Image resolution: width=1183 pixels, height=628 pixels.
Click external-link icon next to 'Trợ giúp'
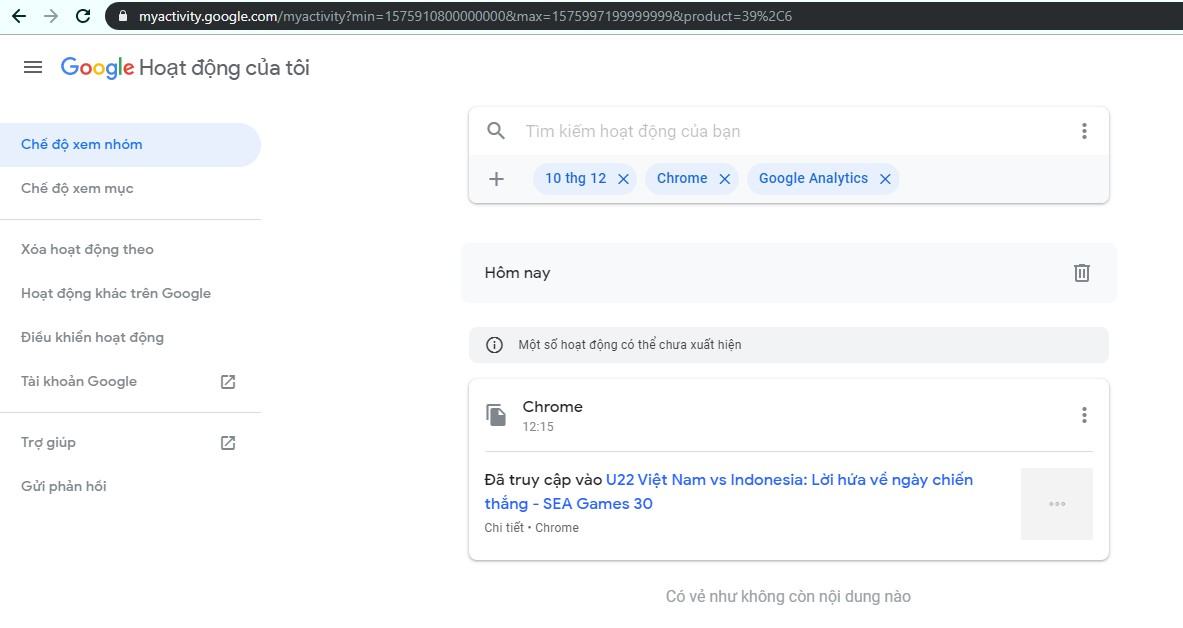pos(228,442)
